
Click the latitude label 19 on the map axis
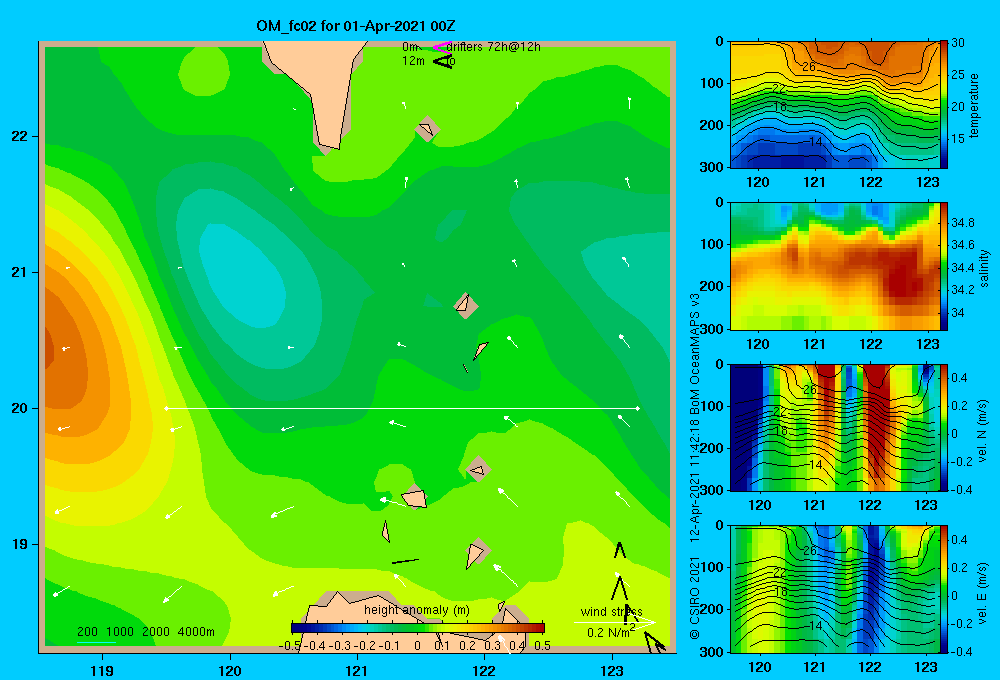click(19, 544)
